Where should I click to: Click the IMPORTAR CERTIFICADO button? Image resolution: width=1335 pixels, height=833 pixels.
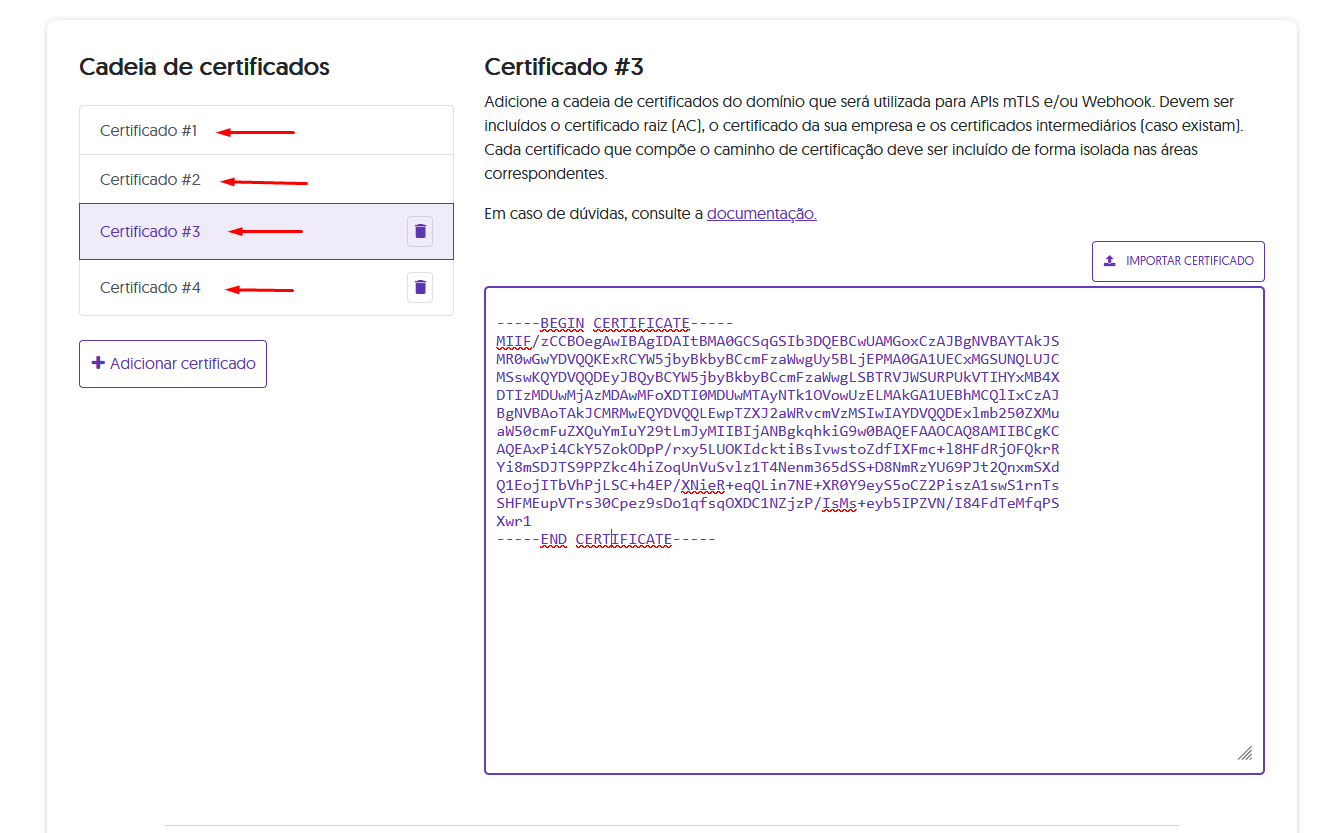[x=1178, y=261]
